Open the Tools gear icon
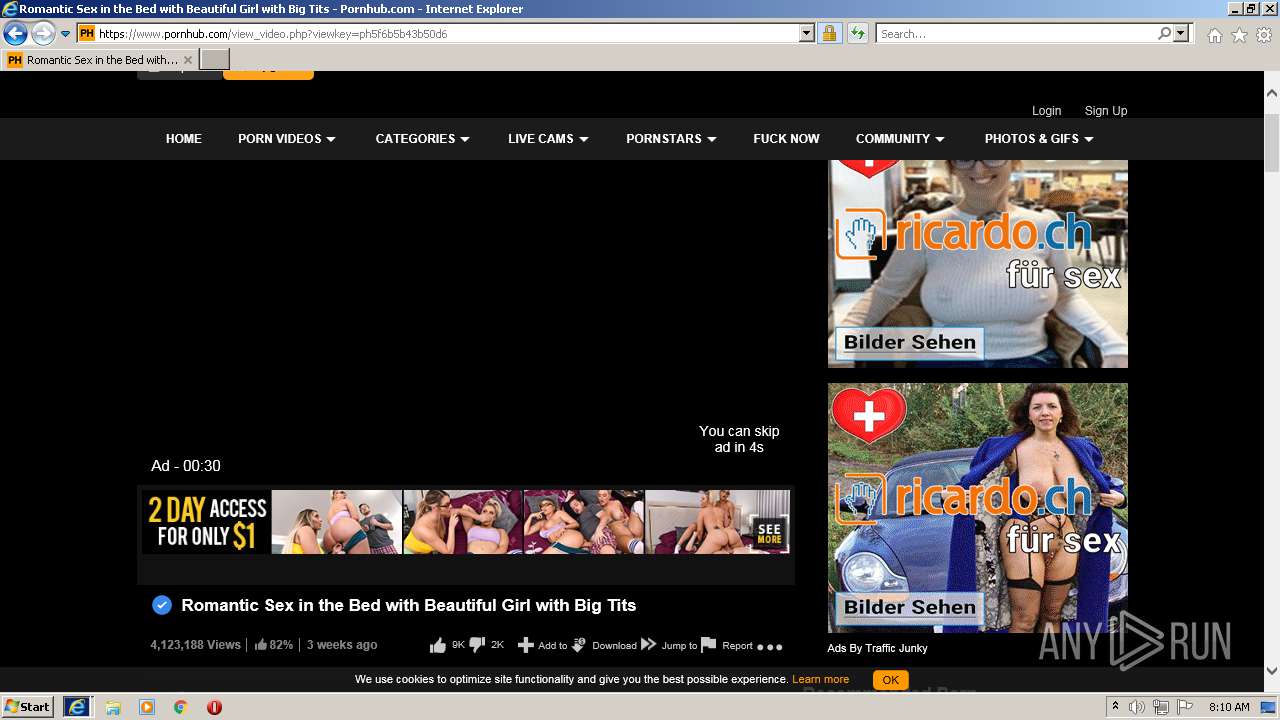The height and width of the screenshot is (720, 1280). click(1264, 35)
